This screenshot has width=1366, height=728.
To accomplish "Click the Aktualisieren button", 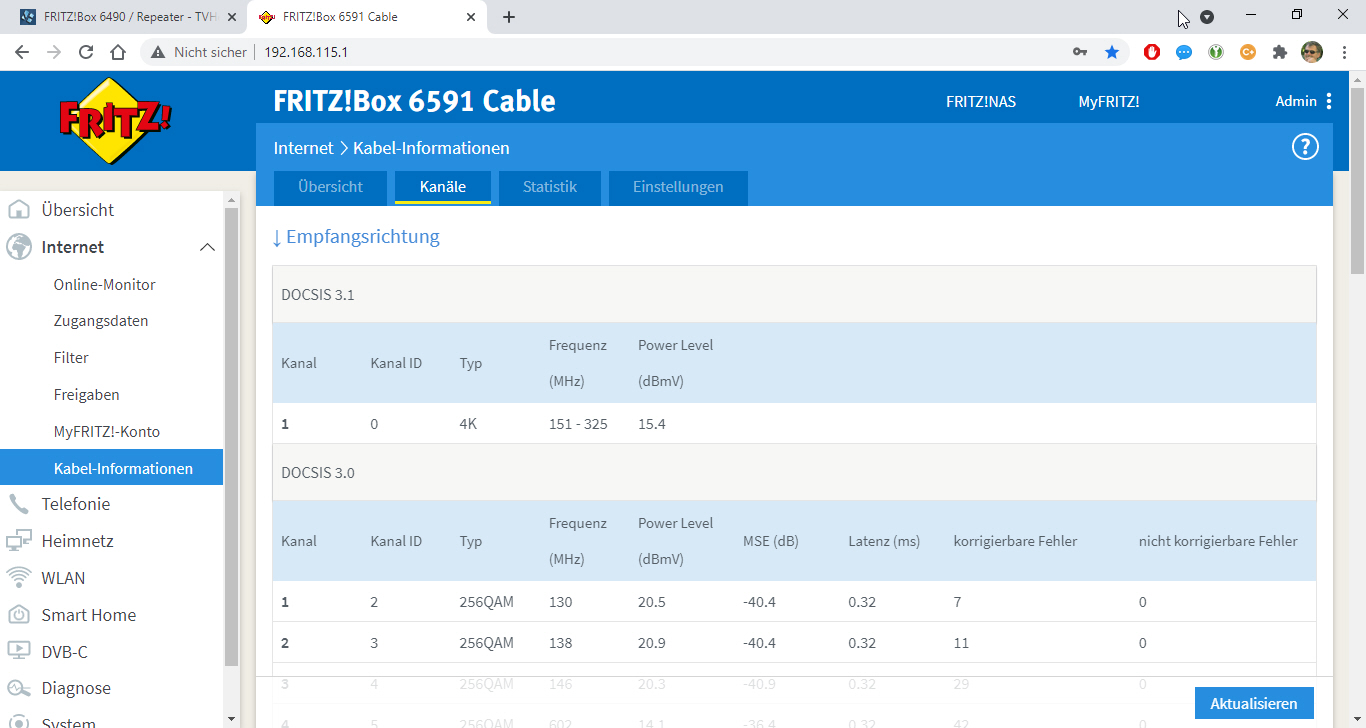I will coord(1254,703).
